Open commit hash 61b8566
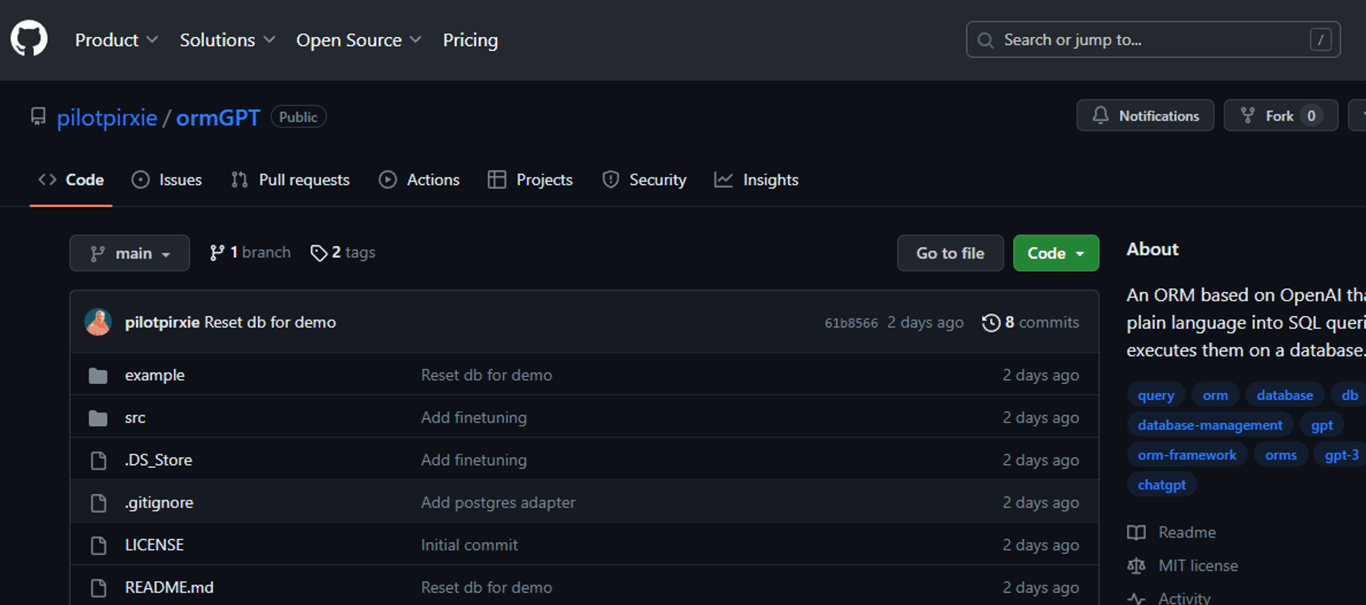This screenshot has height=605, width=1366. click(x=851, y=323)
